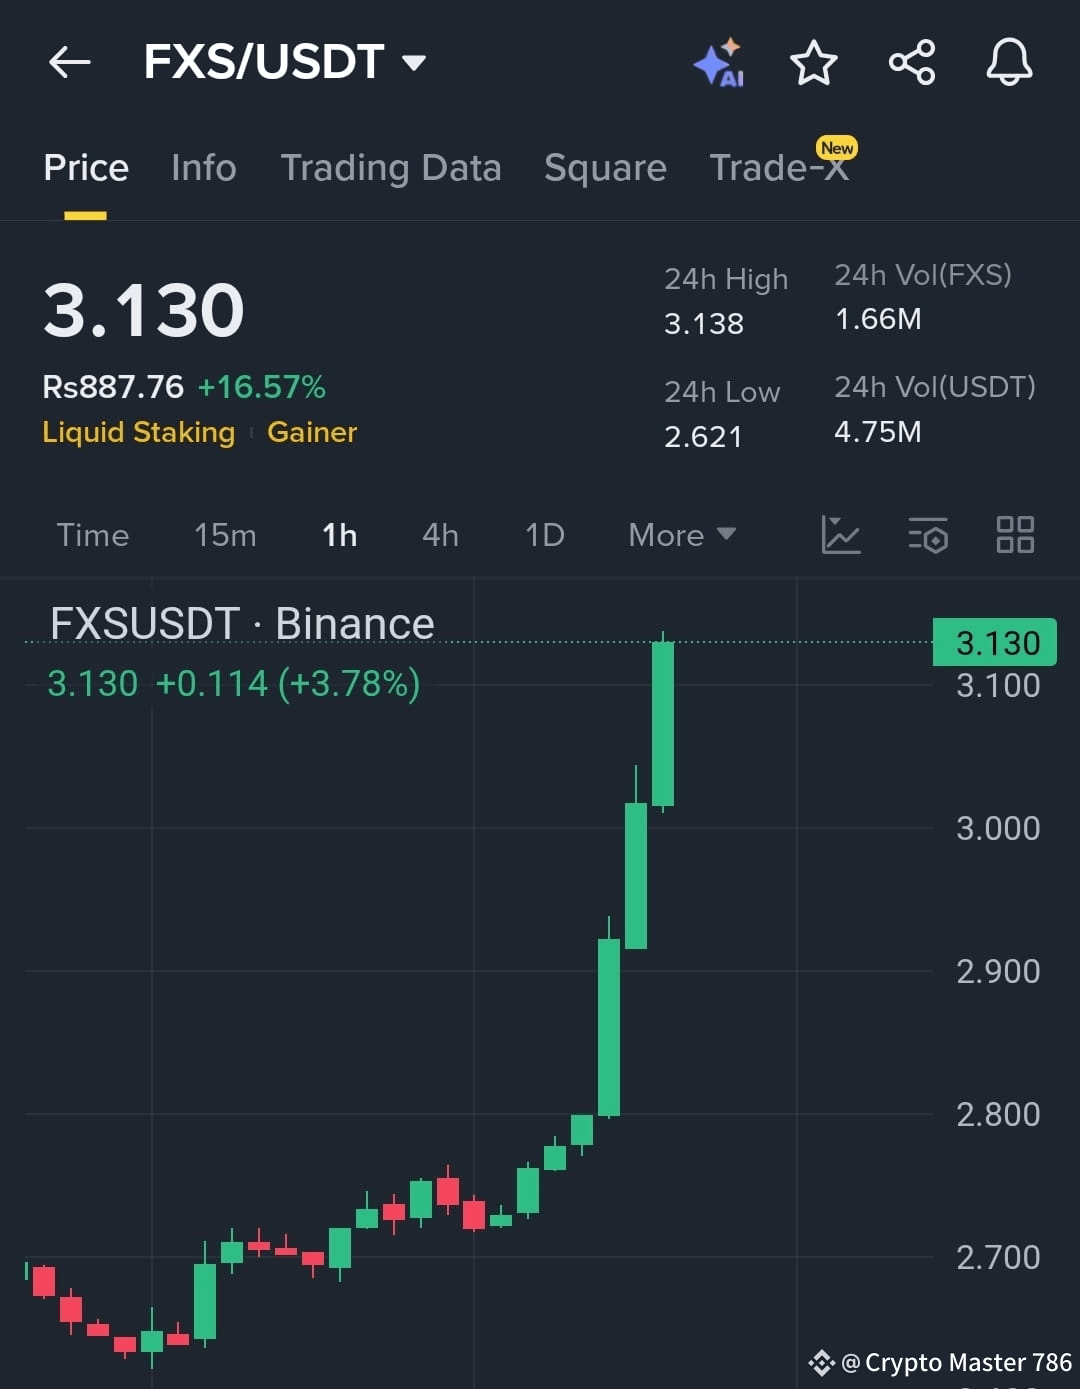The image size is (1080, 1389).
Task: Click the green 3.130 price label on axis
Action: [x=995, y=642]
